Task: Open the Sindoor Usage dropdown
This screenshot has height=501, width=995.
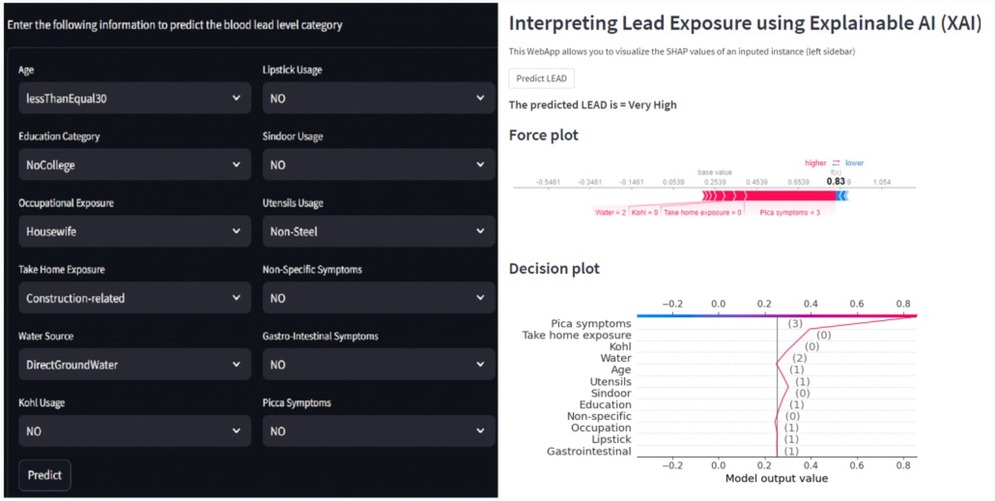Action: [x=379, y=165]
